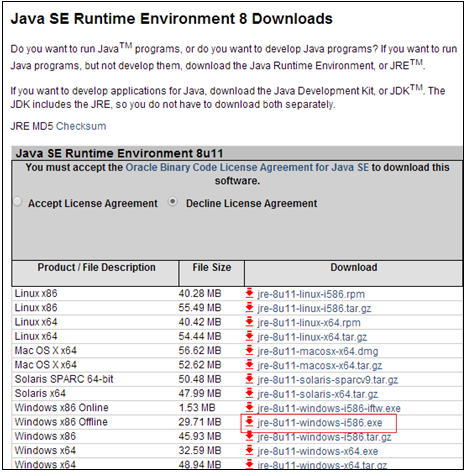Open the JRE MD5 Checksum link
465x476 pixels.
point(81,126)
